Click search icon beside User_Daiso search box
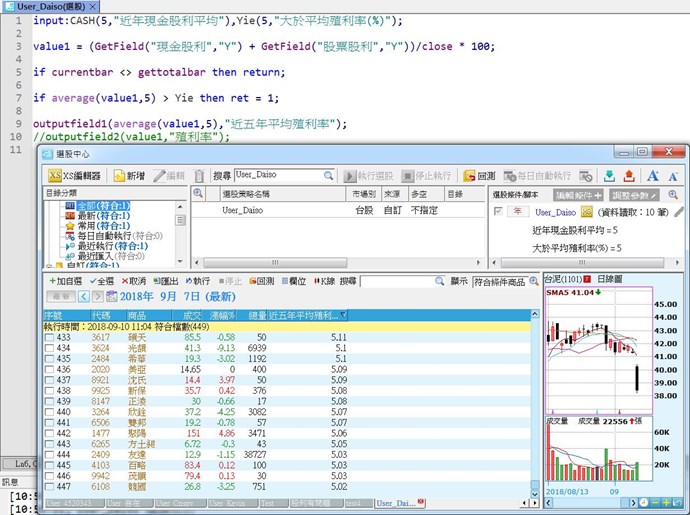Viewport: 690px width, 515px height. tap(327, 175)
